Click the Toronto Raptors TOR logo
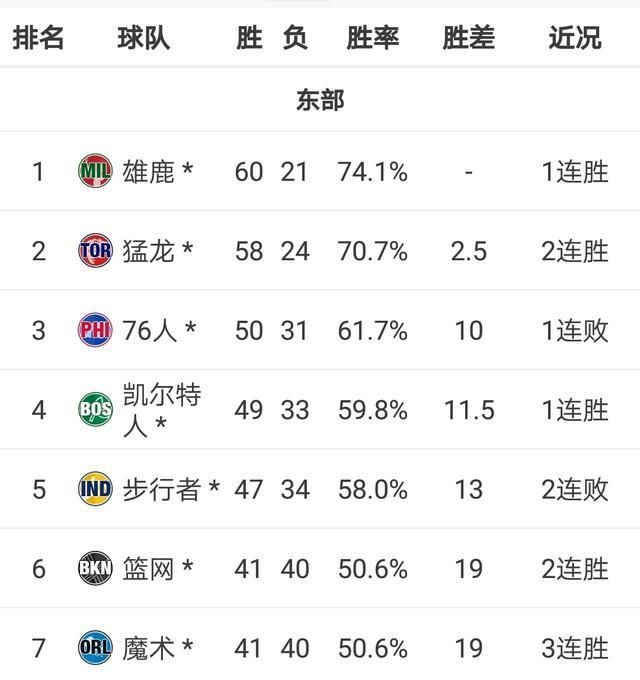The width and height of the screenshot is (640, 680). [x=95, y=250]
